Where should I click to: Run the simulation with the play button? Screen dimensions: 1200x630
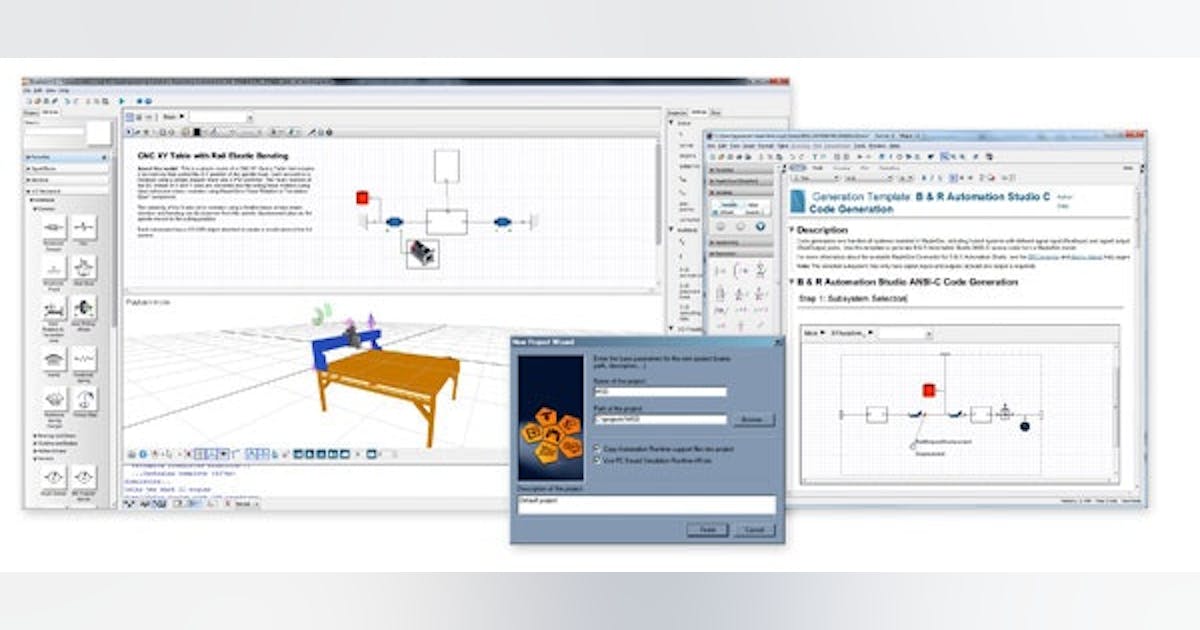tap(122, 100)
